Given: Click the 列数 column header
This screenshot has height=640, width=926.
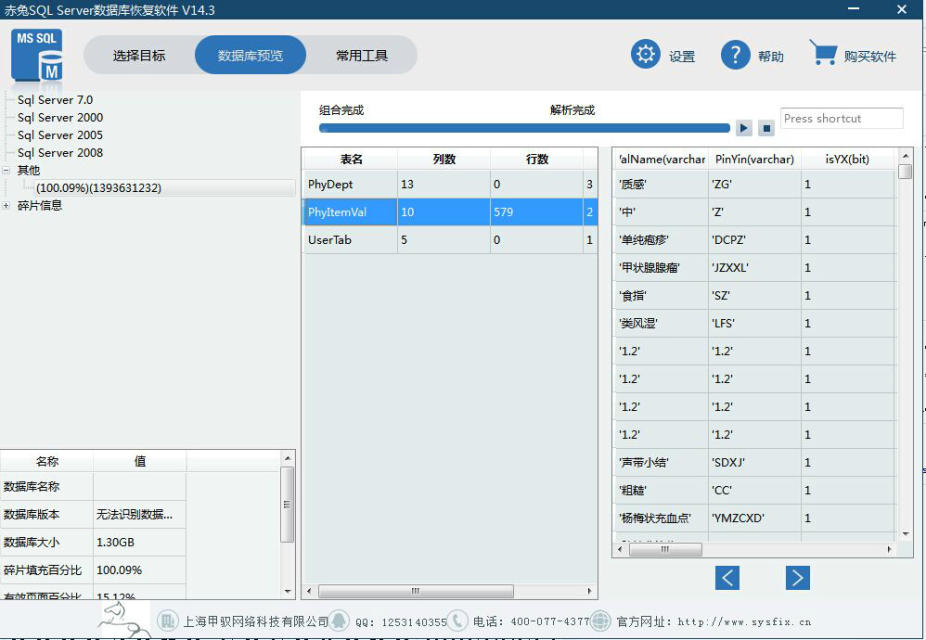Looking at the screenshot, I should (x=444, y=159).
